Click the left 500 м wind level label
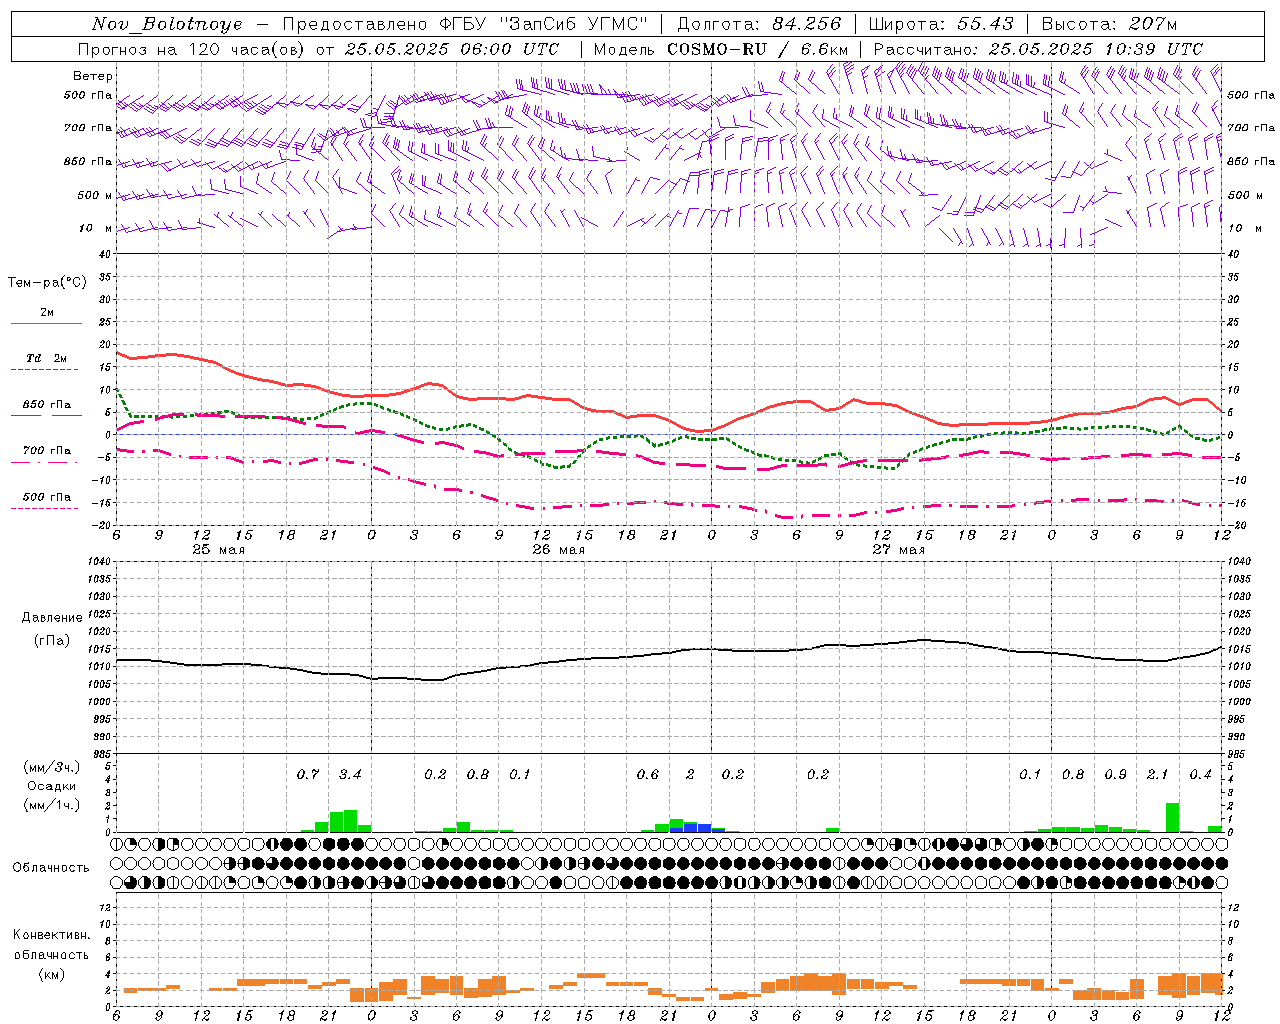 tap(95, 195)
